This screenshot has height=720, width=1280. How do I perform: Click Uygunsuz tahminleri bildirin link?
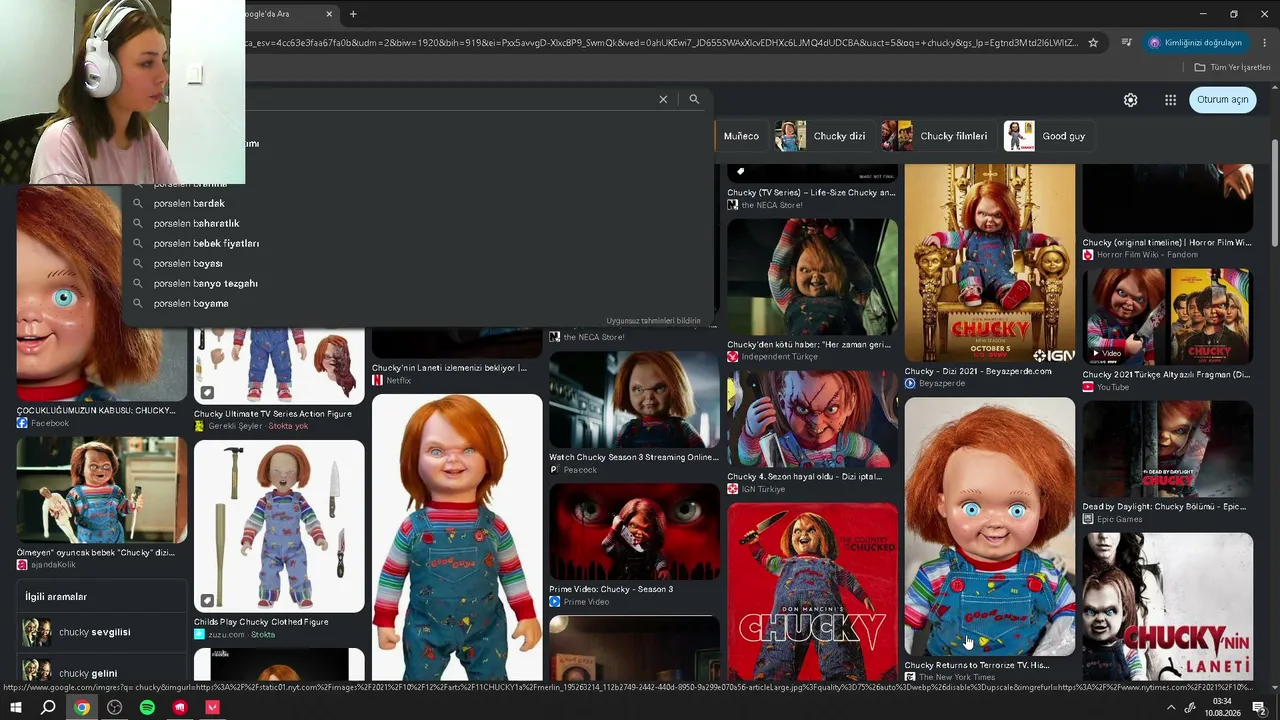pyautogui.click(x=653, y=321)
